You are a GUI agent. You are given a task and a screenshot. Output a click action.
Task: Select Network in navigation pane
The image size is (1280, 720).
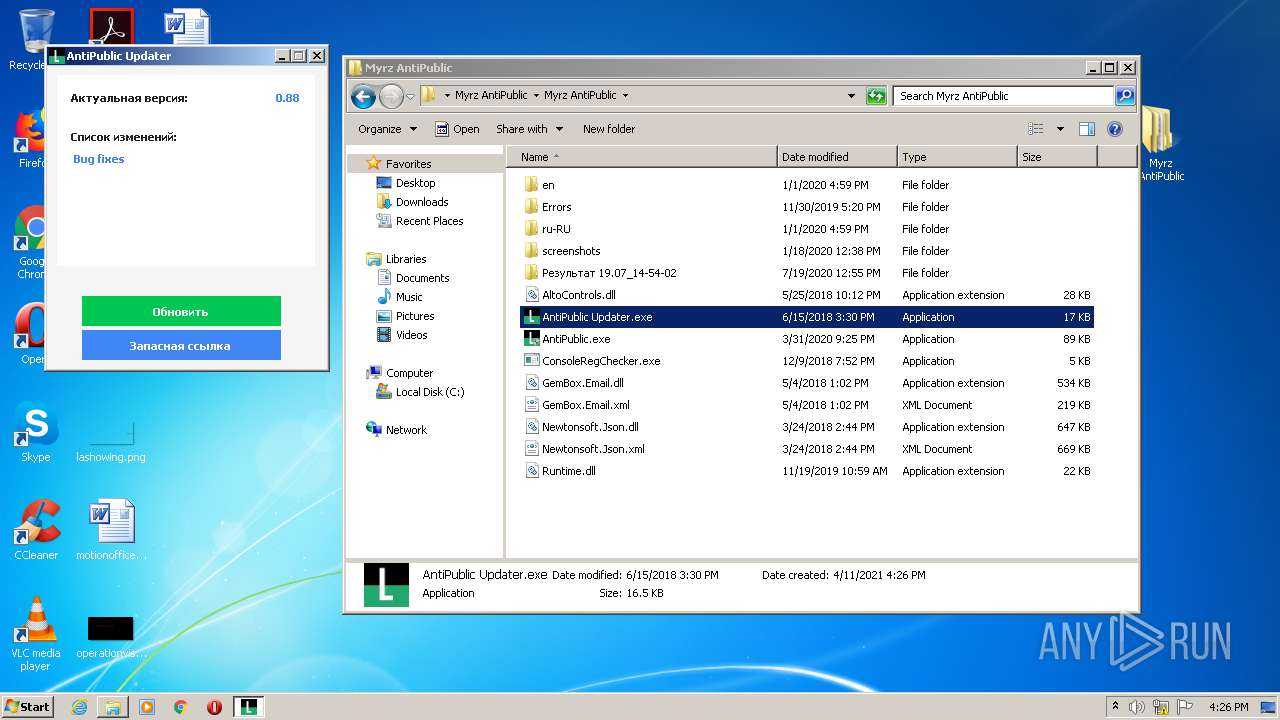point(406,430)
